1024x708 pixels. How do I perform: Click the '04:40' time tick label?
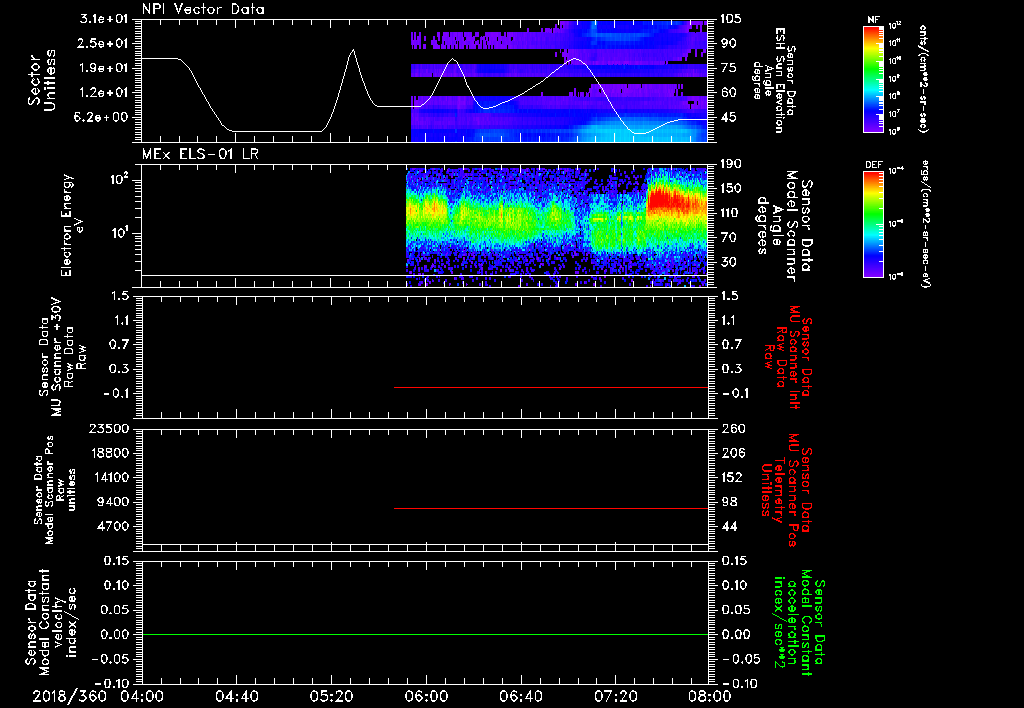pos(236,696)
